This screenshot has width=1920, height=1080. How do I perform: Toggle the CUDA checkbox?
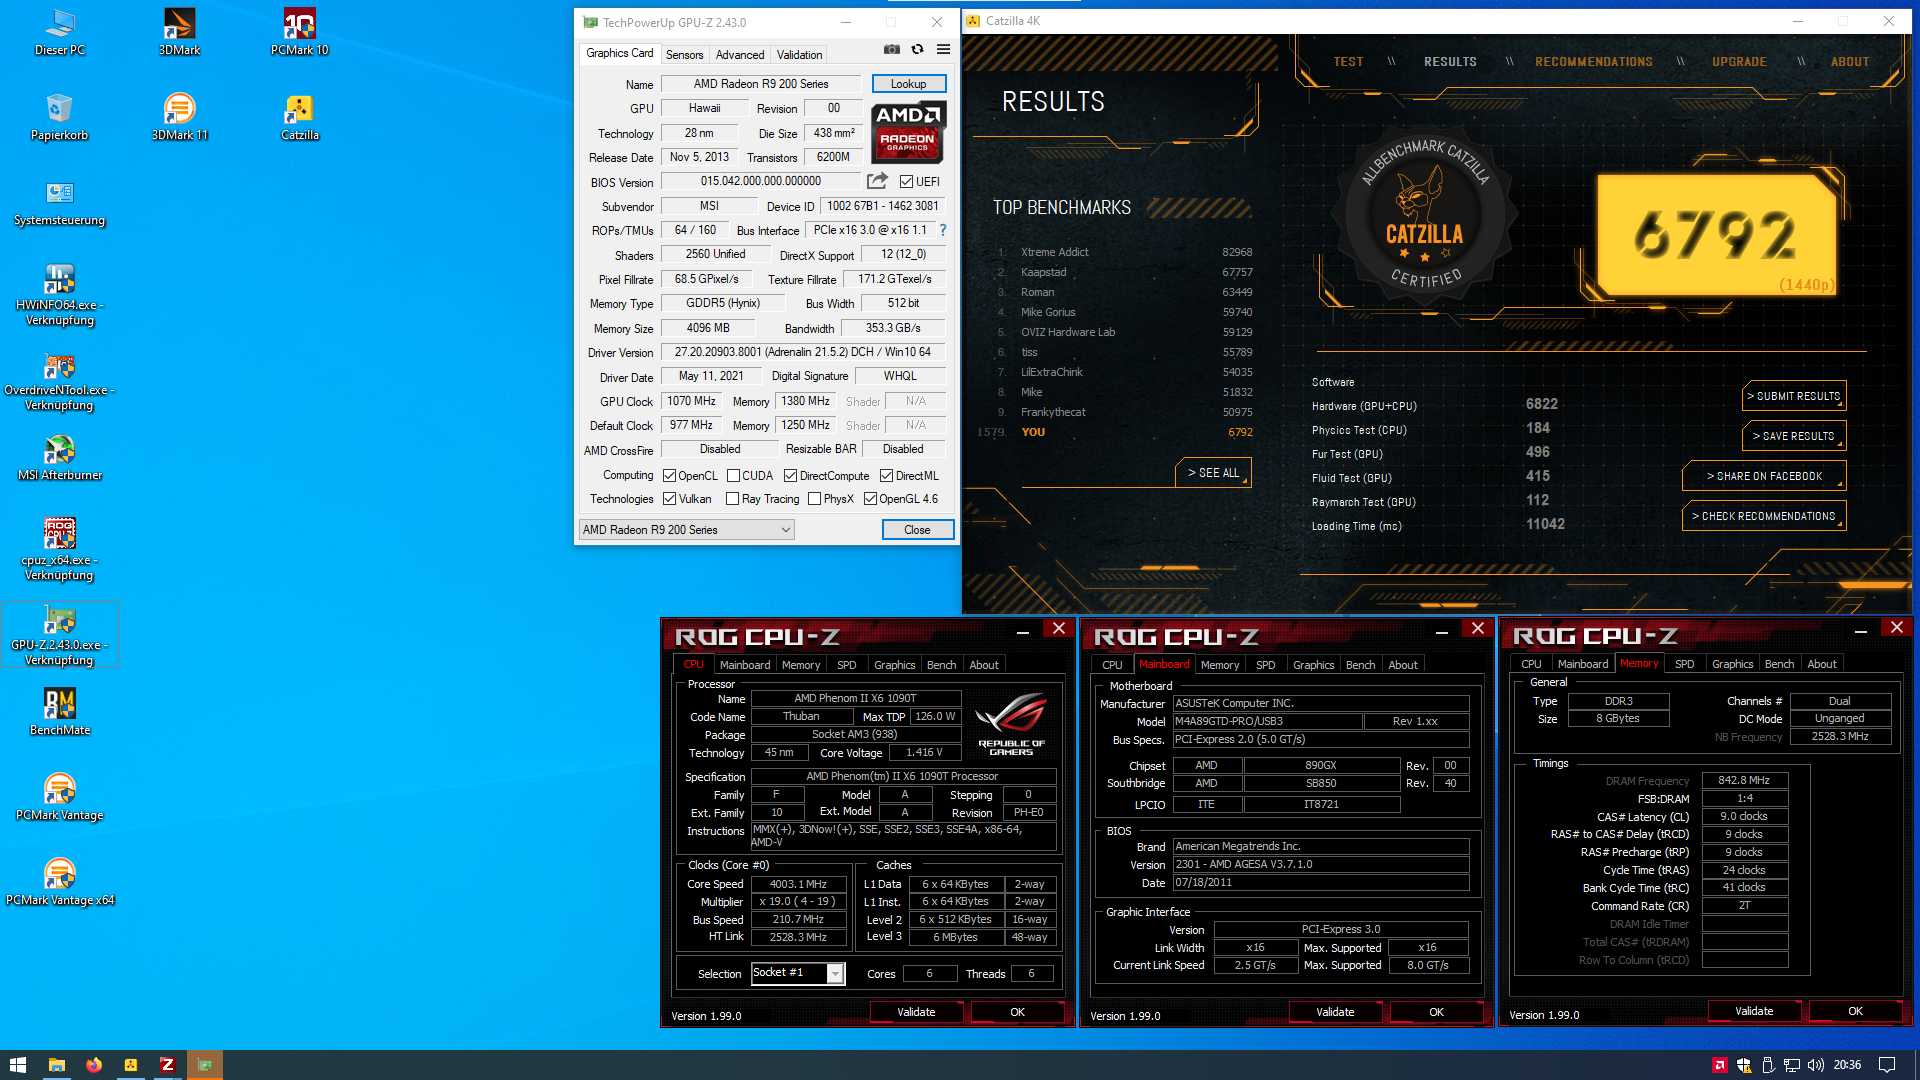(733, 476)
